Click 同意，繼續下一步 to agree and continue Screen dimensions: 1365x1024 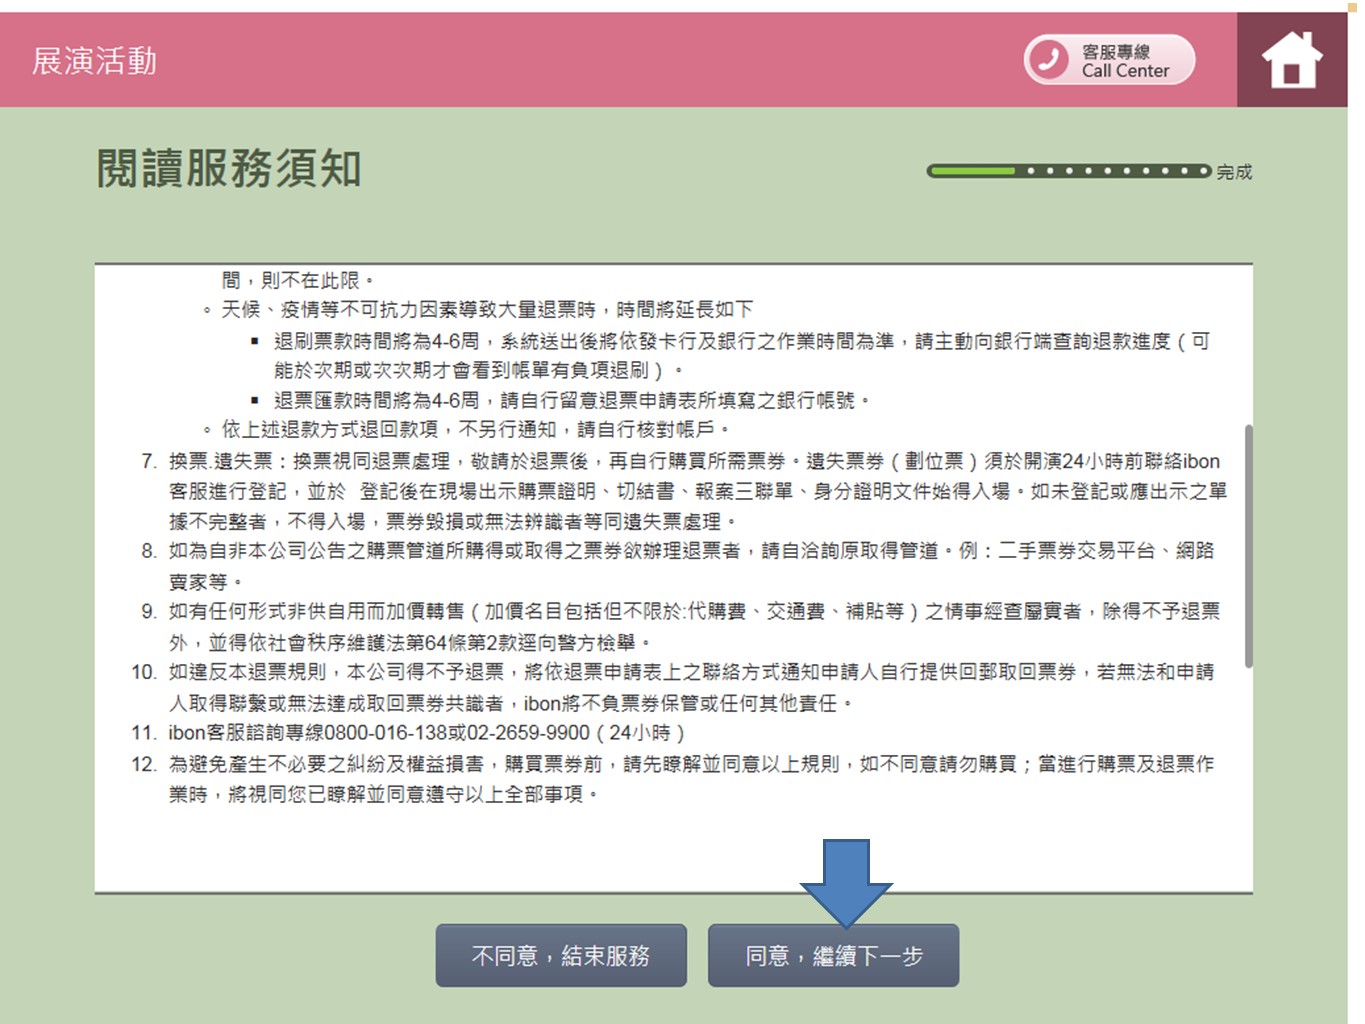tap(833, 956)
